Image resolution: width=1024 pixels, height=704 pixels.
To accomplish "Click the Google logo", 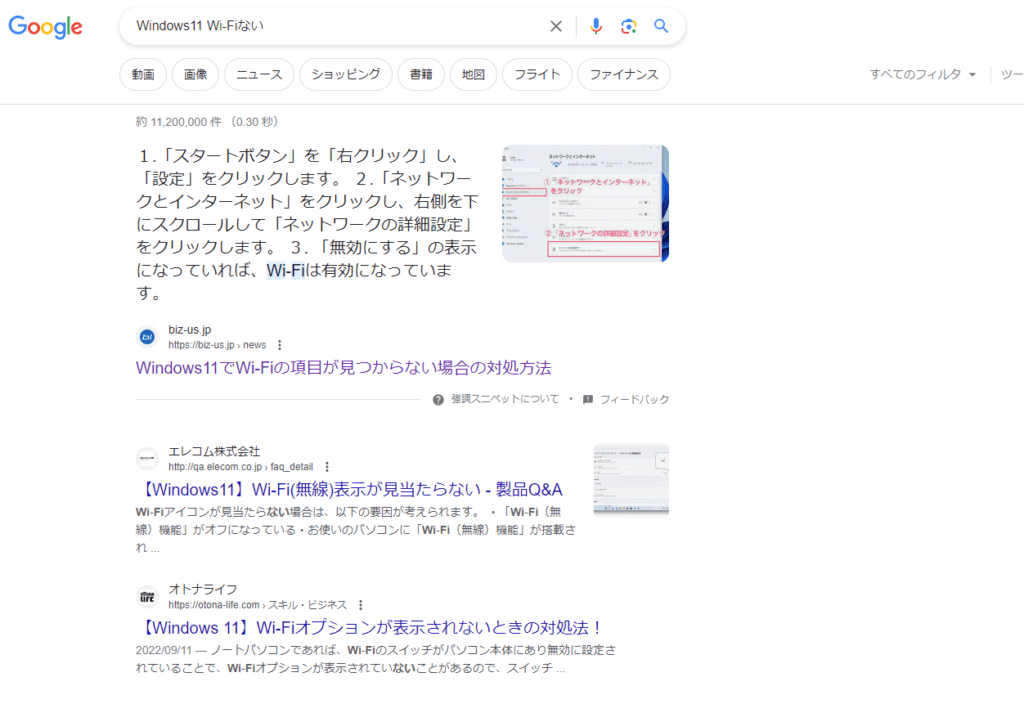I will (x=46, y=27).
